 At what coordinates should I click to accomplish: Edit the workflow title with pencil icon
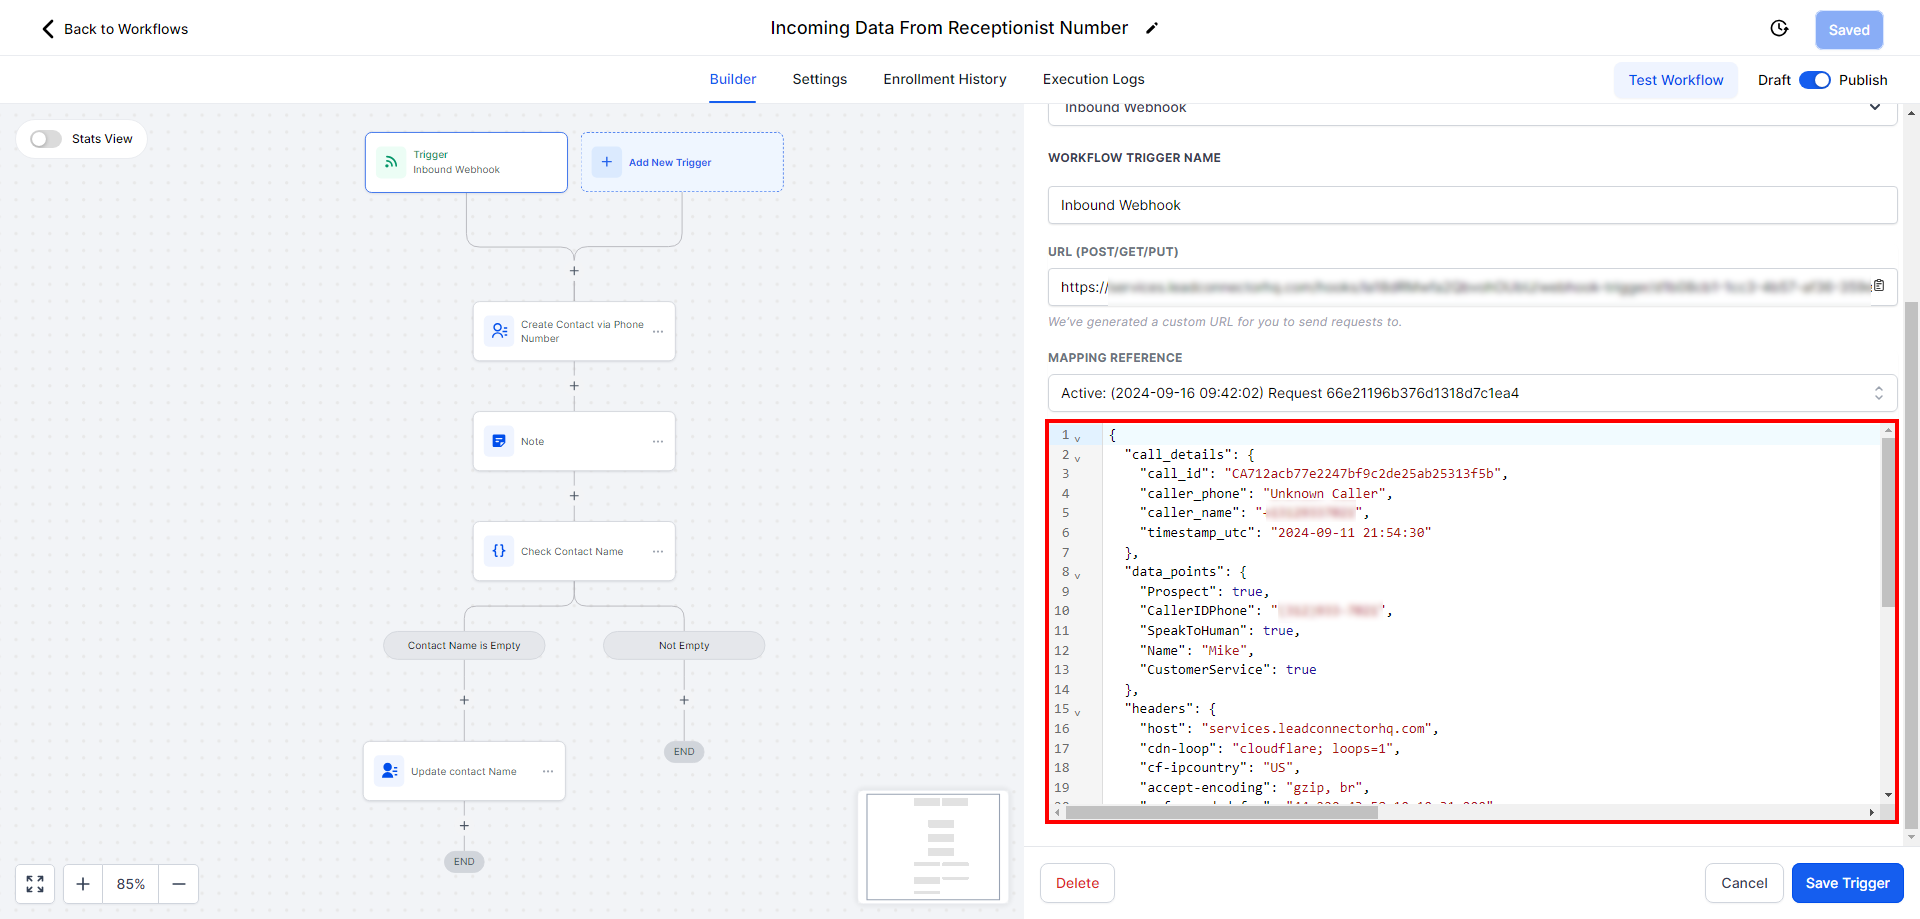[1152, 28]
